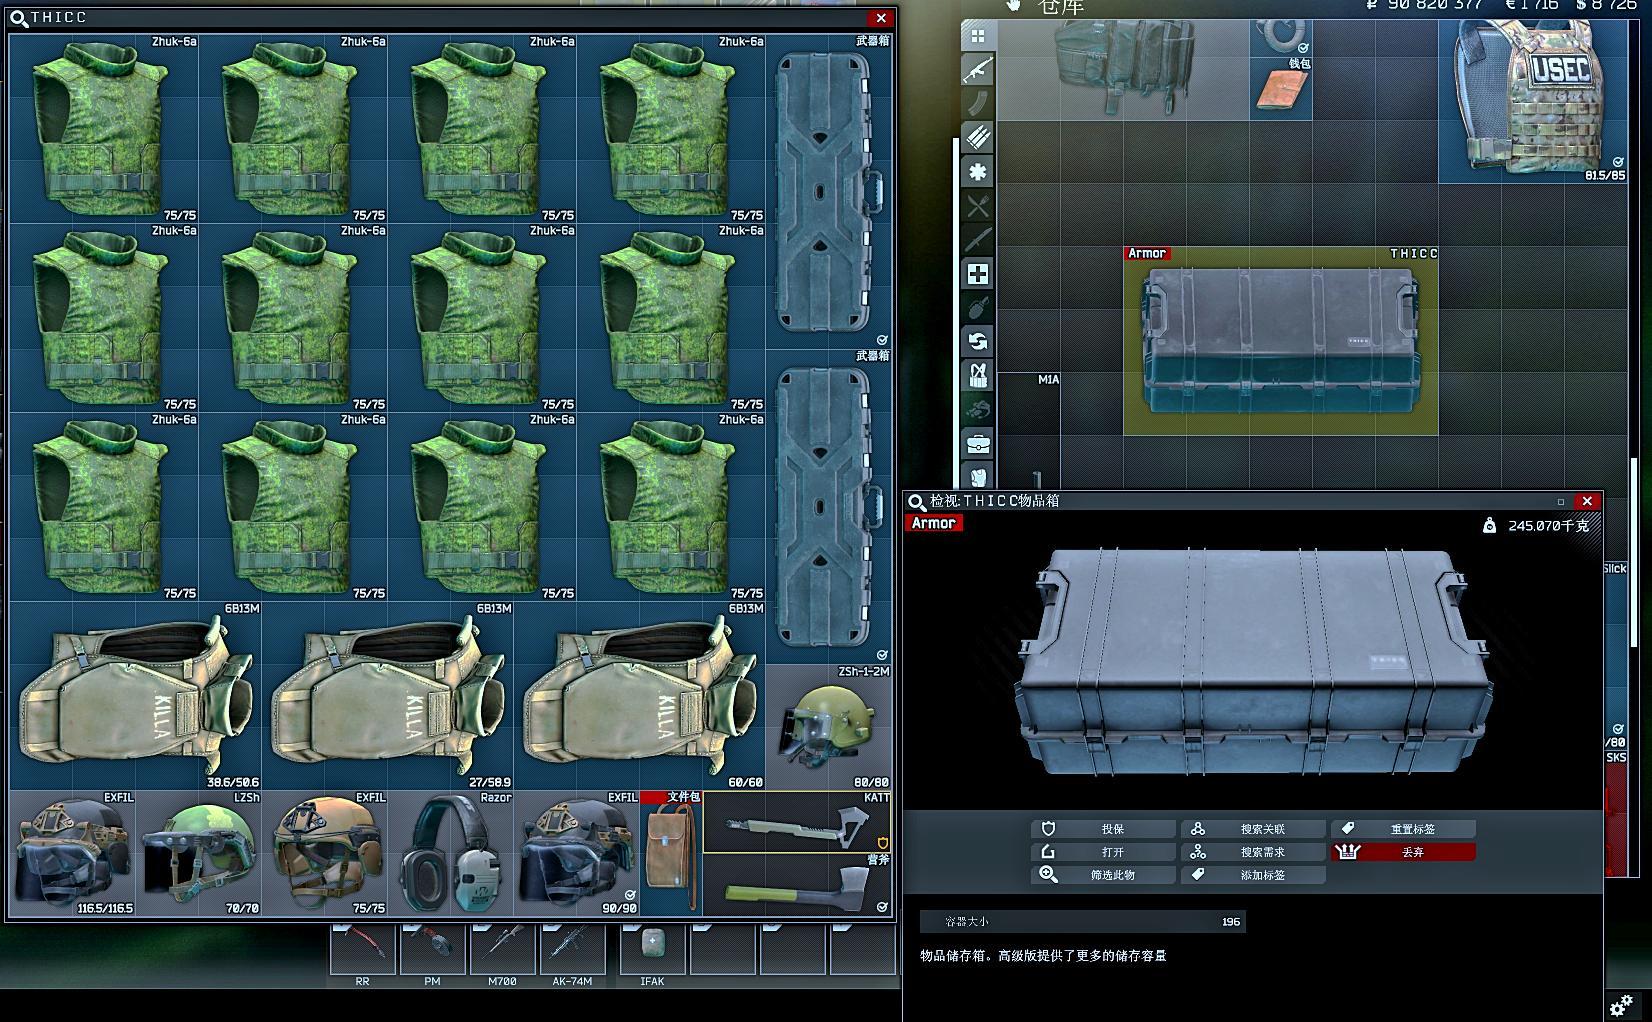Click the red 丢弃 discard button
The image size is (1652, 1022).
click(x=1403, y=852)
